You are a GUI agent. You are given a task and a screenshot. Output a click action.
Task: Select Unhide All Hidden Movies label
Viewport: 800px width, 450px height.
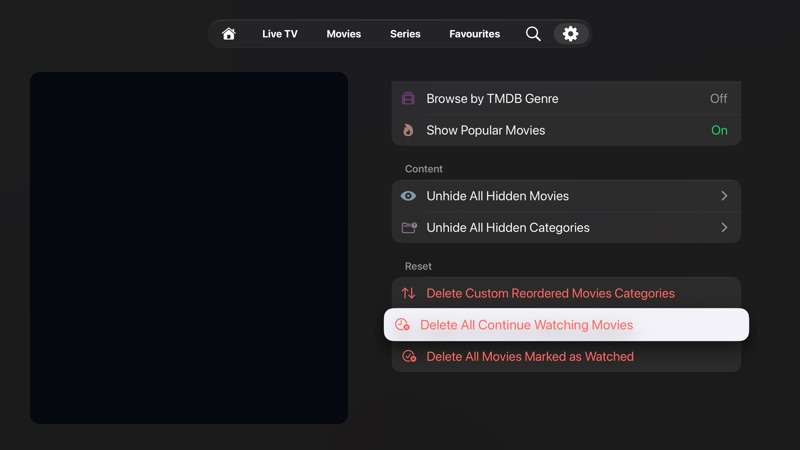point(497,196)
